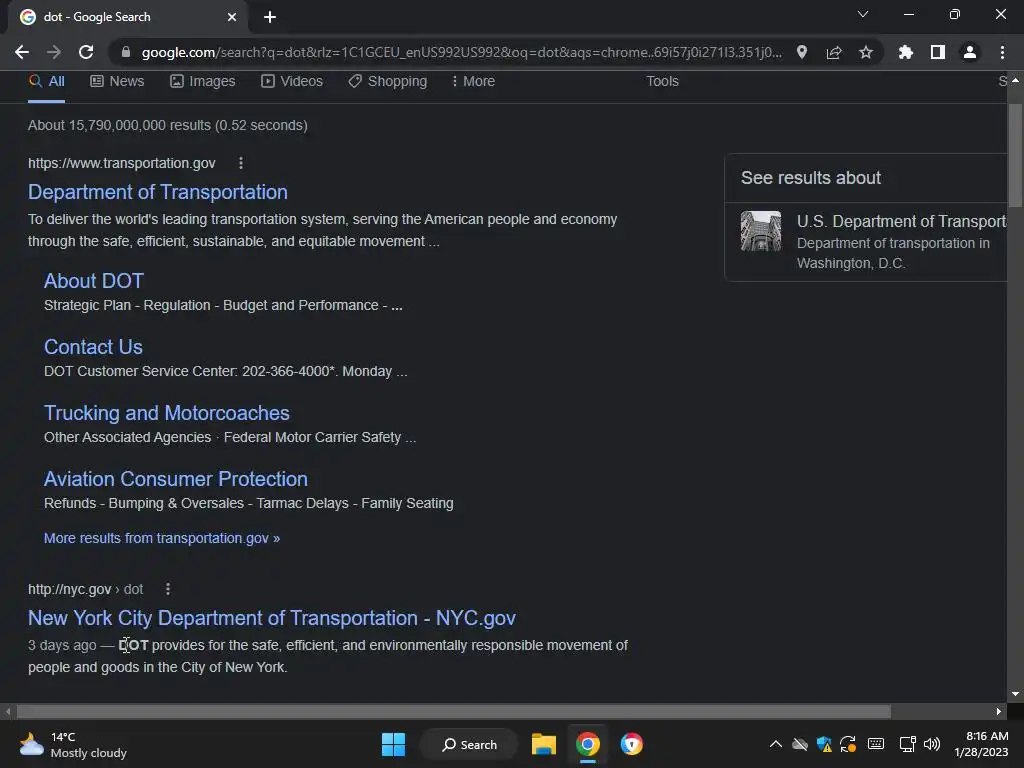Click the lock icon in address bar
1024x768 pixels.
tap(126, 52)
